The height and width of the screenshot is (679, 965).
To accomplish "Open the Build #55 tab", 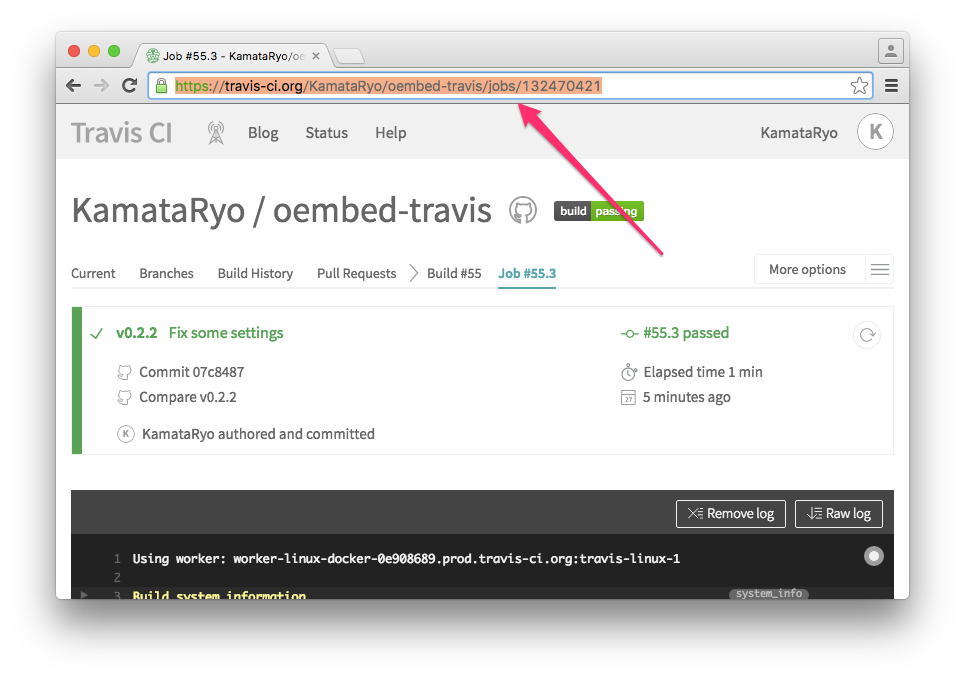I will pos(454,273).
